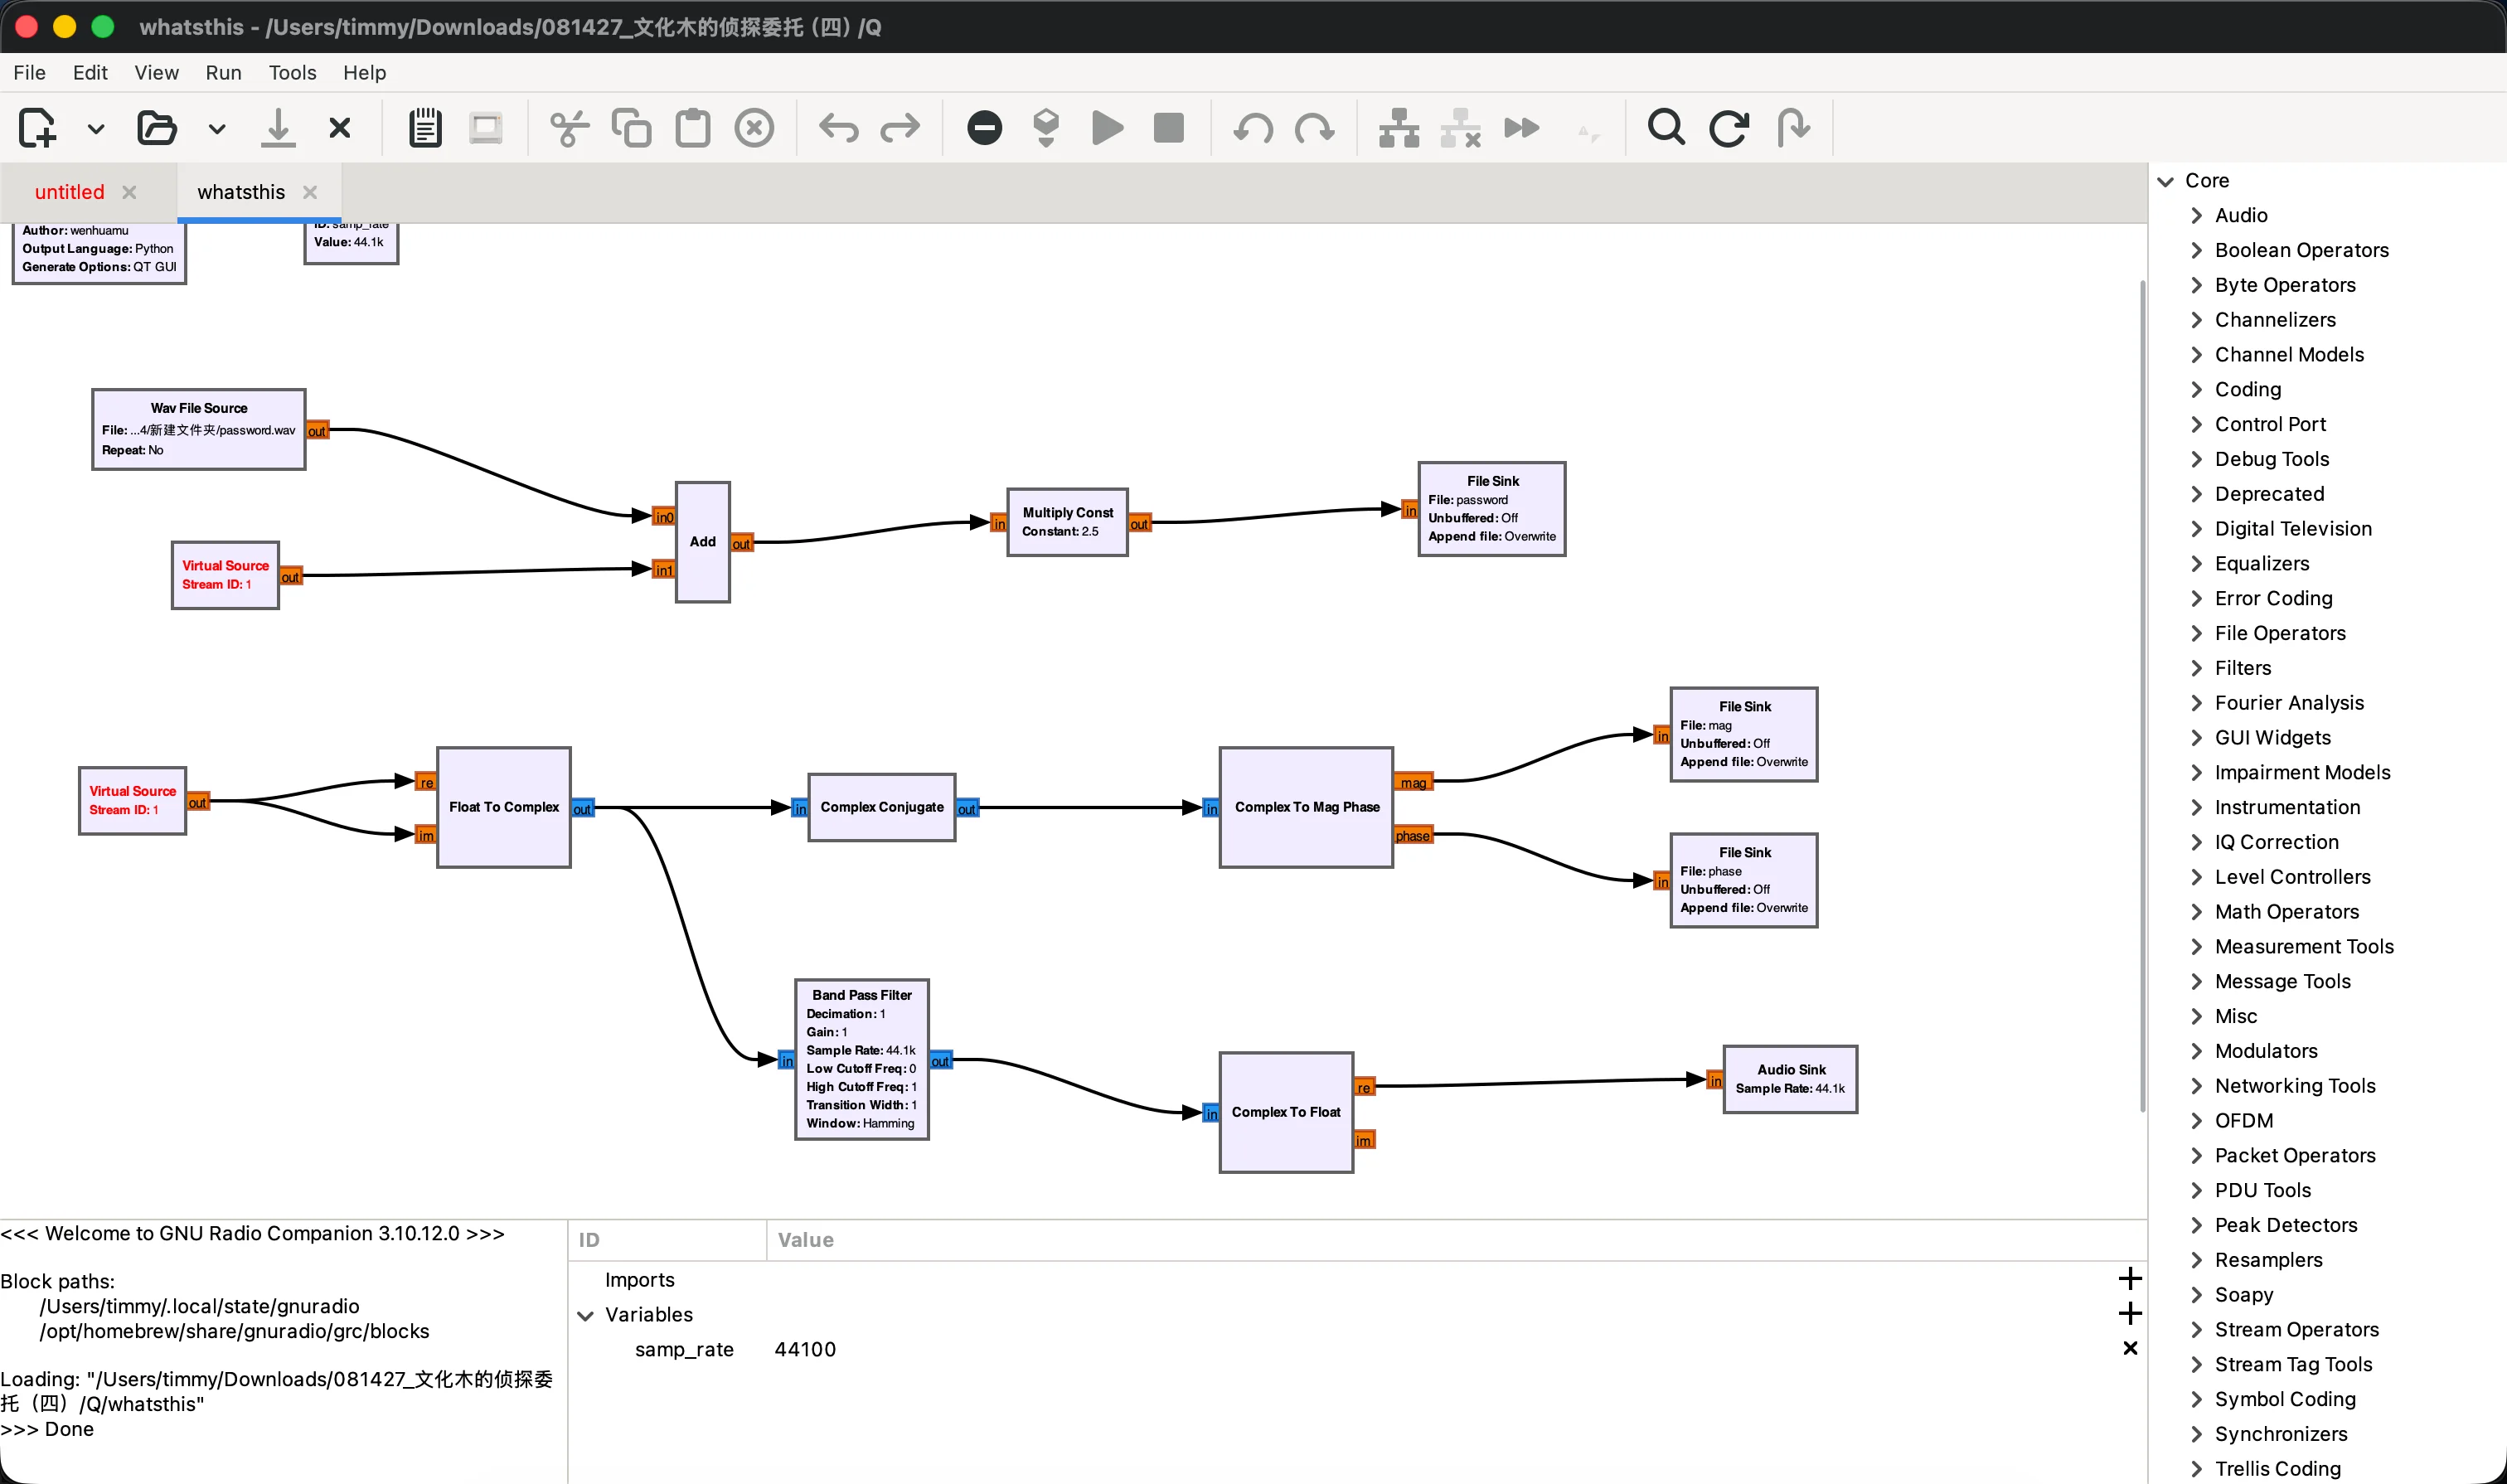Click the generate flowgraph icon
The image size is (2507, 1484).
point(1046,128)
